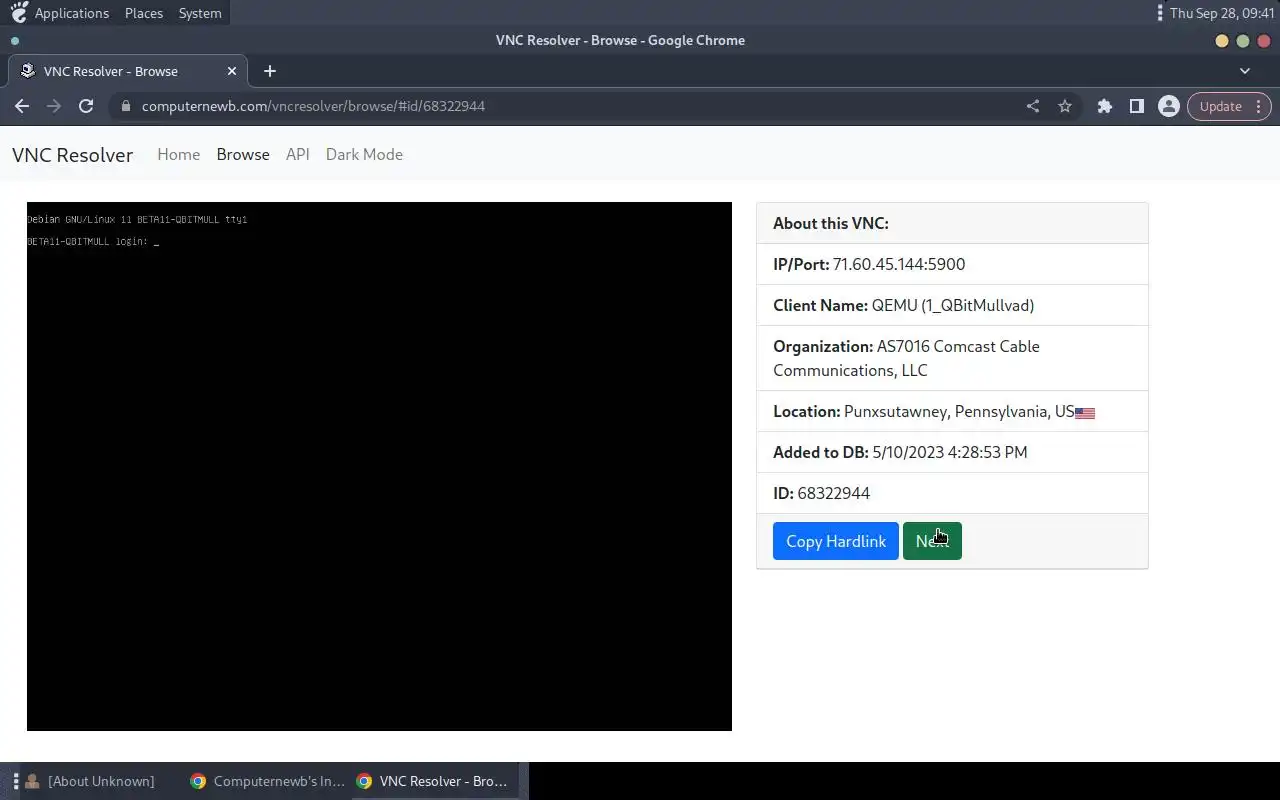Go back with the browser back arrow
The height and width of the screenshot is (800, 1280).
pos(22,106)
